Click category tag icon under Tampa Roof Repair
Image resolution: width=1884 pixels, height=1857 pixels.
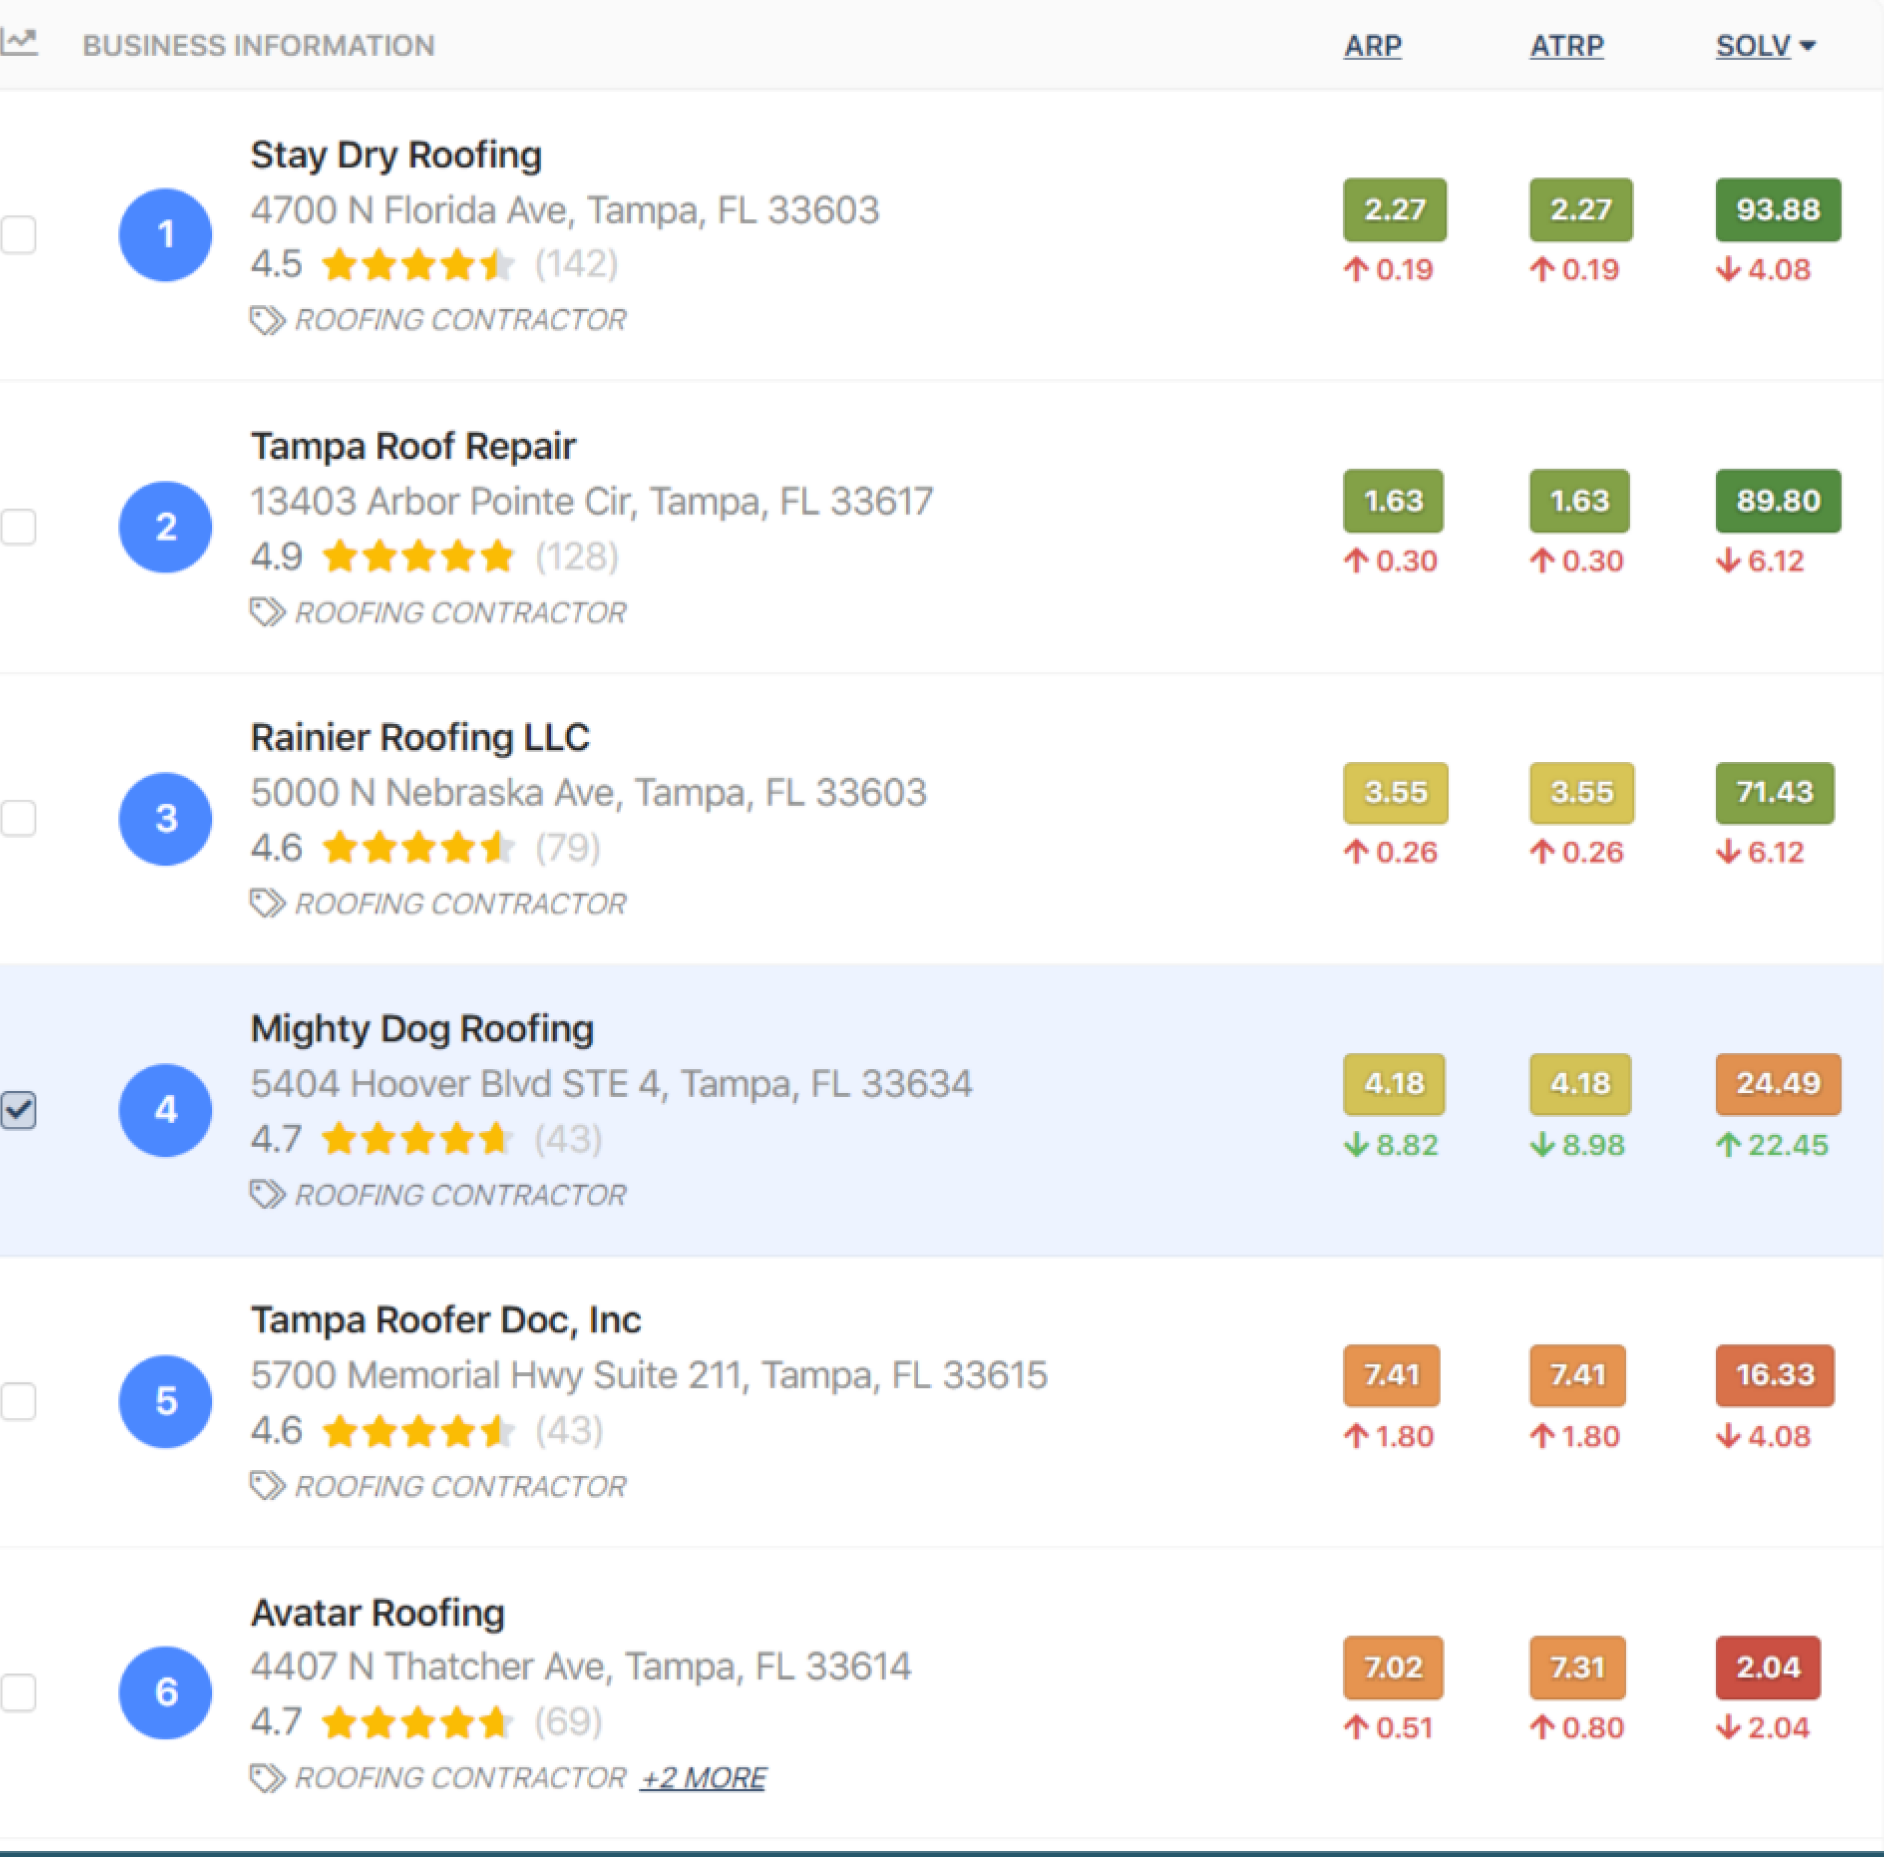pyautogui.click(x=267, y=612)
